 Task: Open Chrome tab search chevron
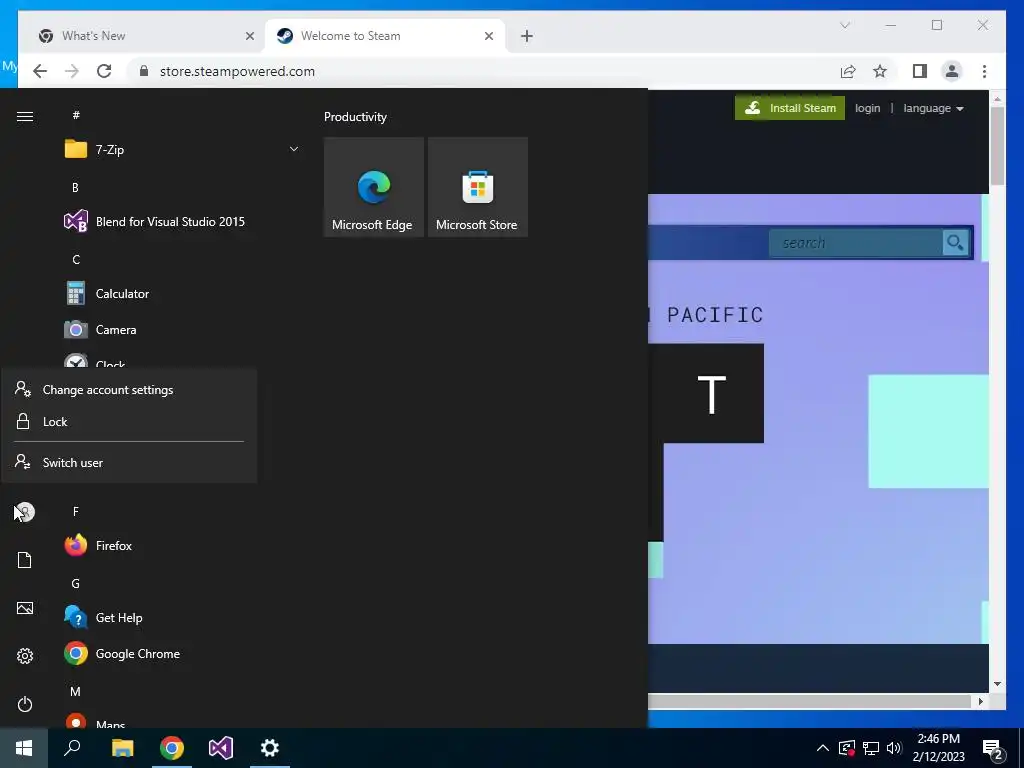point(844,25)
